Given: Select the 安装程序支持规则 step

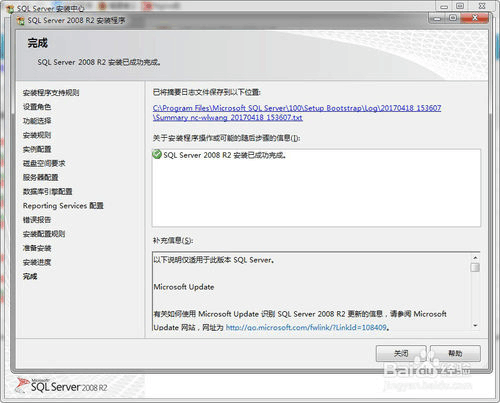Looking at the screenshot, I should tap(51, 93).
